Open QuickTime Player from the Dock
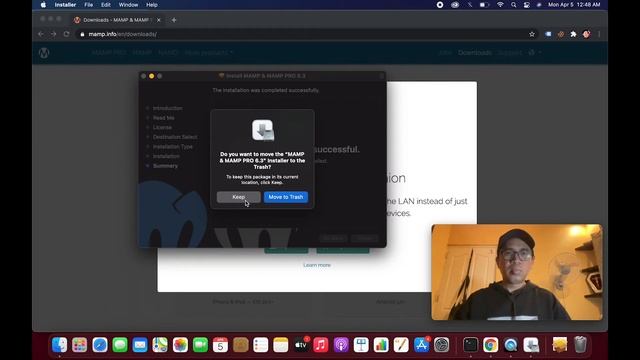The image size is (640, 360). pos(511,345)
